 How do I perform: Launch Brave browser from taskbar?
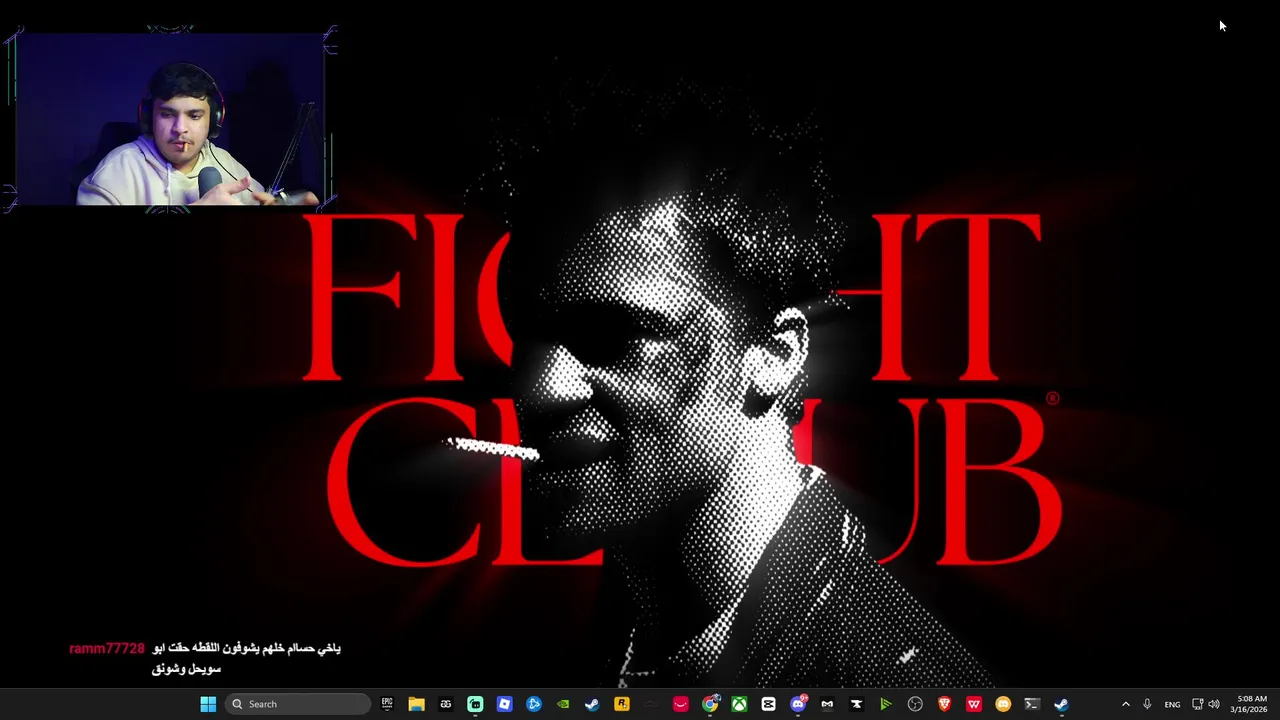tap(944, 704)
